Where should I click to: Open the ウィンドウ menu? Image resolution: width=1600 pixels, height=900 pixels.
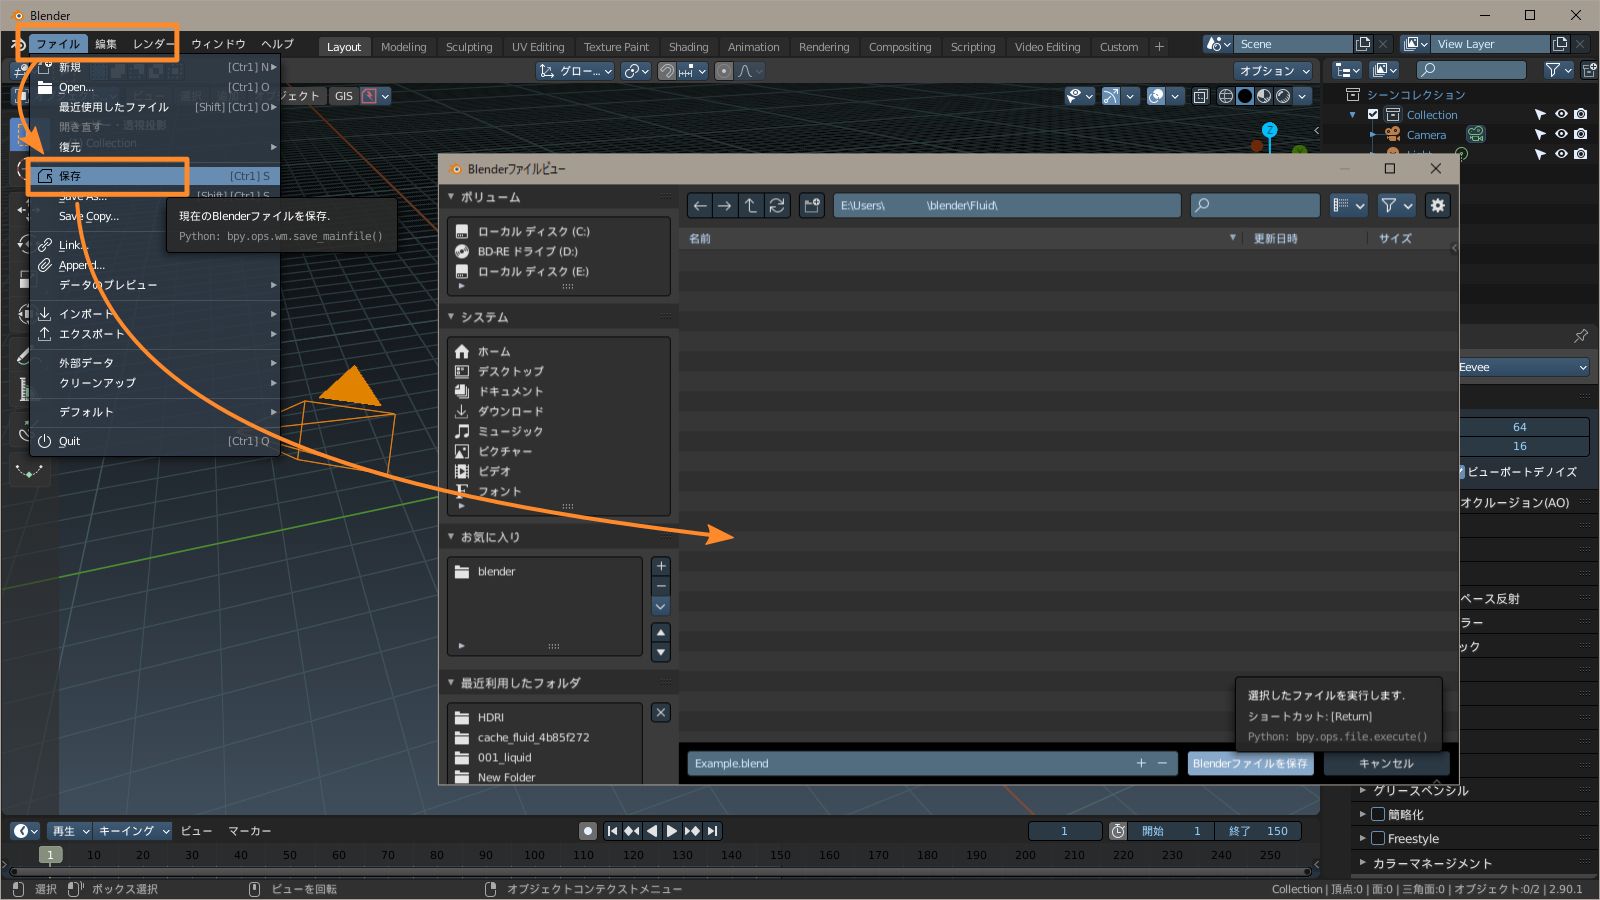218,44
